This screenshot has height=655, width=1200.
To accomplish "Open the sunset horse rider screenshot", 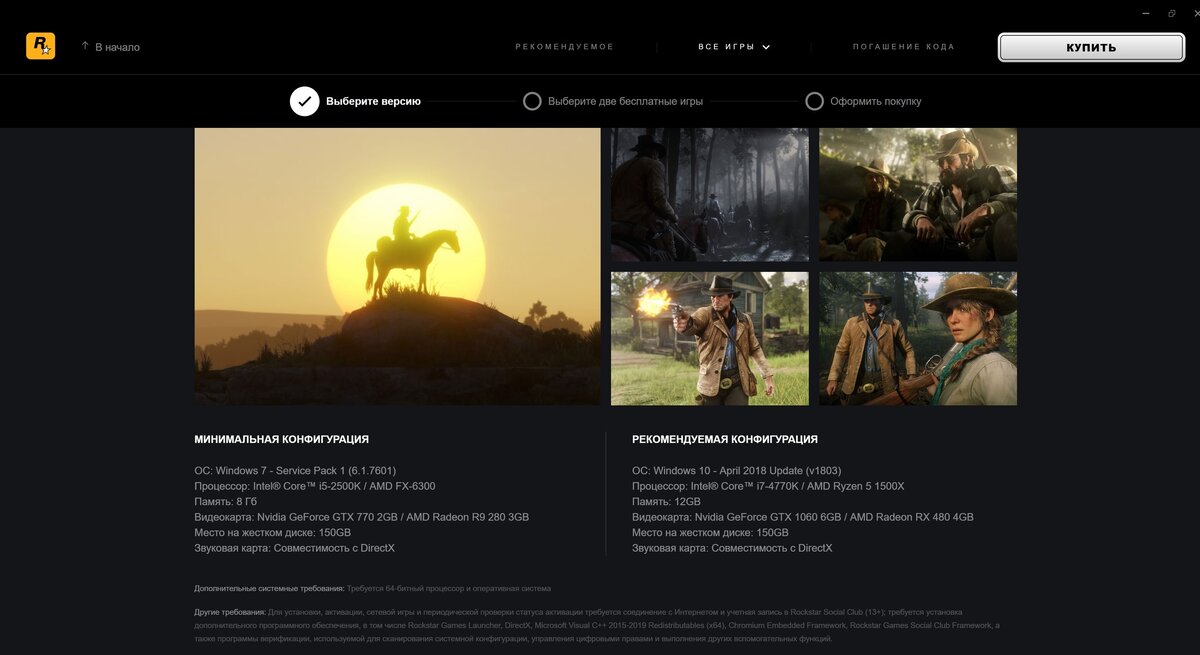I will tap(398, 266).
